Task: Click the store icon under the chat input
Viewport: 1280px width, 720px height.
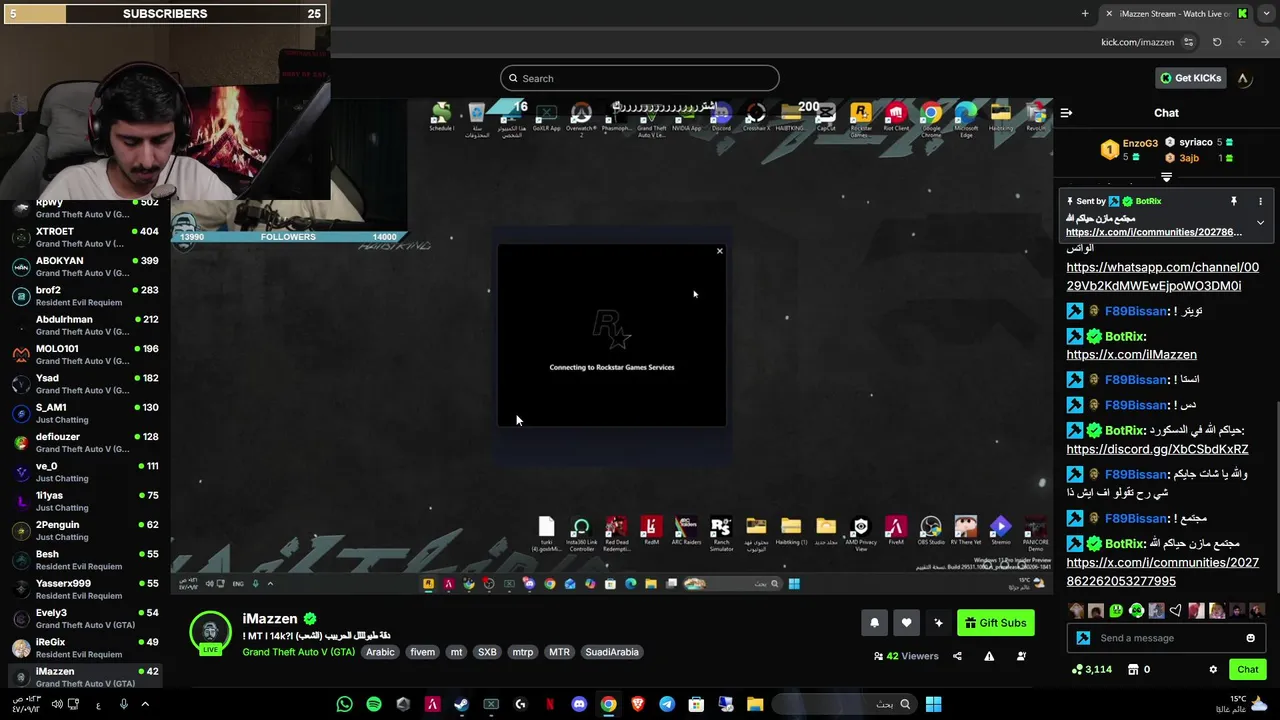Action: pyautogui.click(x=1135, y=669)
